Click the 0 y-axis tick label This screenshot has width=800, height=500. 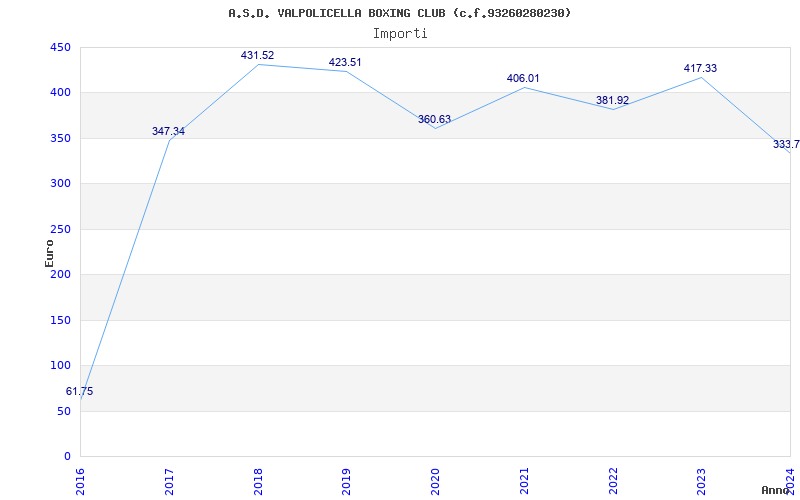[x=67, y=456]
